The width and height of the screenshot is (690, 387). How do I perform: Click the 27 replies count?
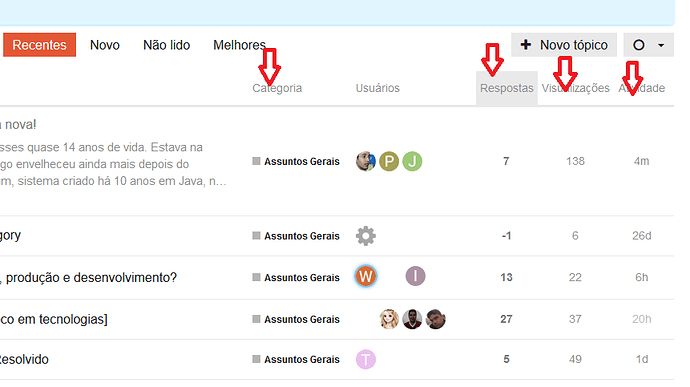(506, 319)
